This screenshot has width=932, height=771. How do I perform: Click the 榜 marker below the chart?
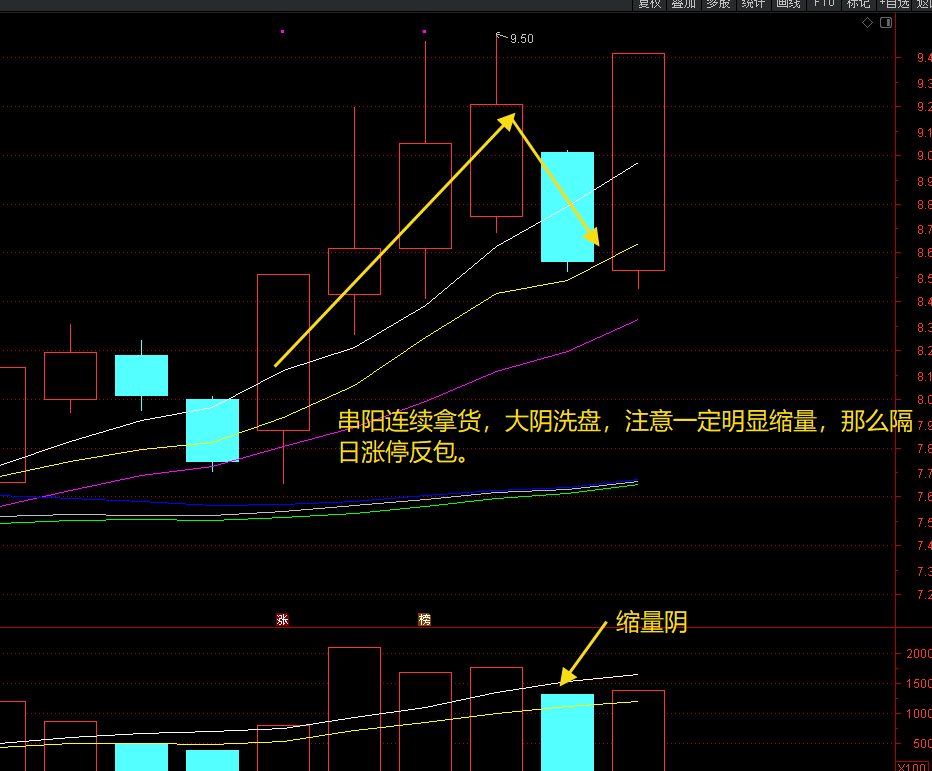pos(424,619)
